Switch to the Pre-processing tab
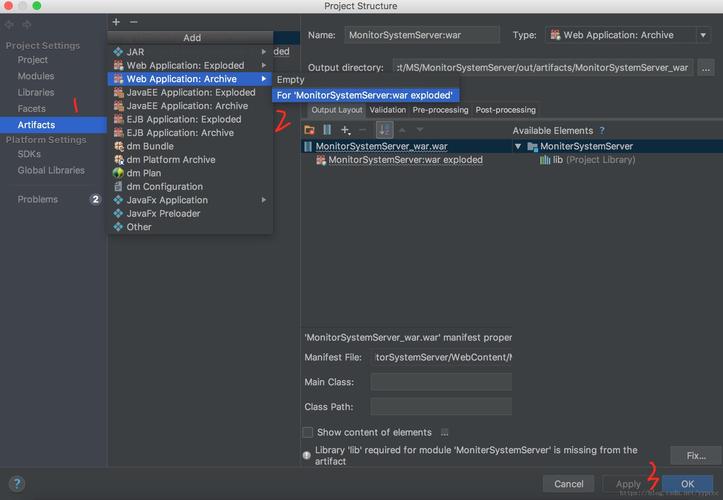 click(440, 110)
